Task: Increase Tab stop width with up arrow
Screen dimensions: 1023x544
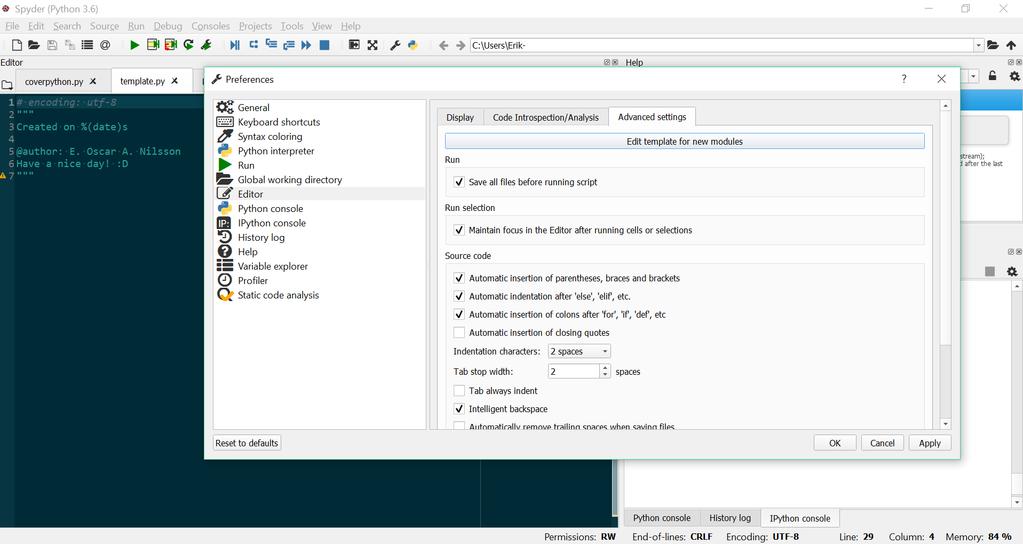Action: click(605, 367)
